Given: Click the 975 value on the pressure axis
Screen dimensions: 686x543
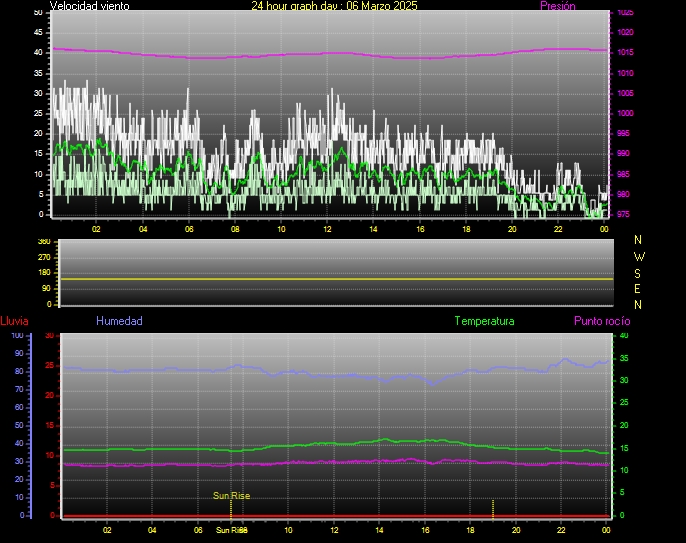Looking at the screenshot, I should [623, 214].
